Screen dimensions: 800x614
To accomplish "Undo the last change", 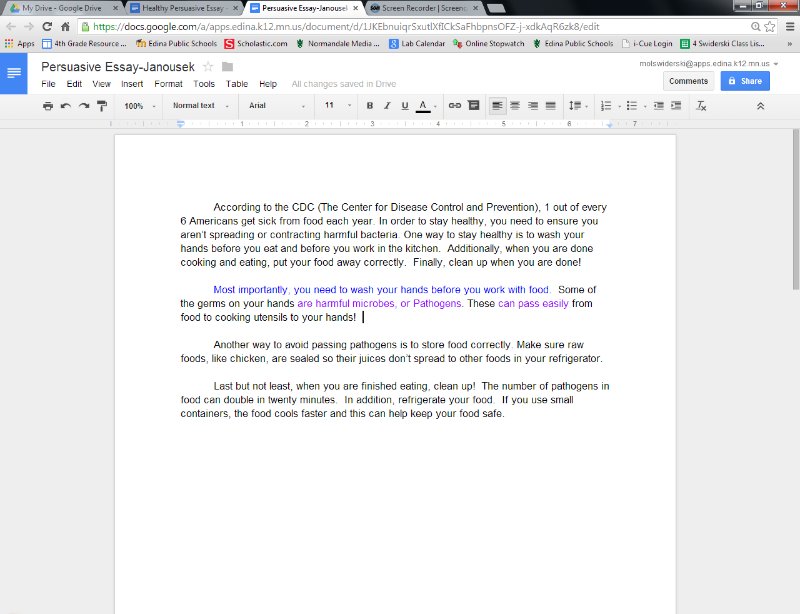I will click(x=65, y=105).
